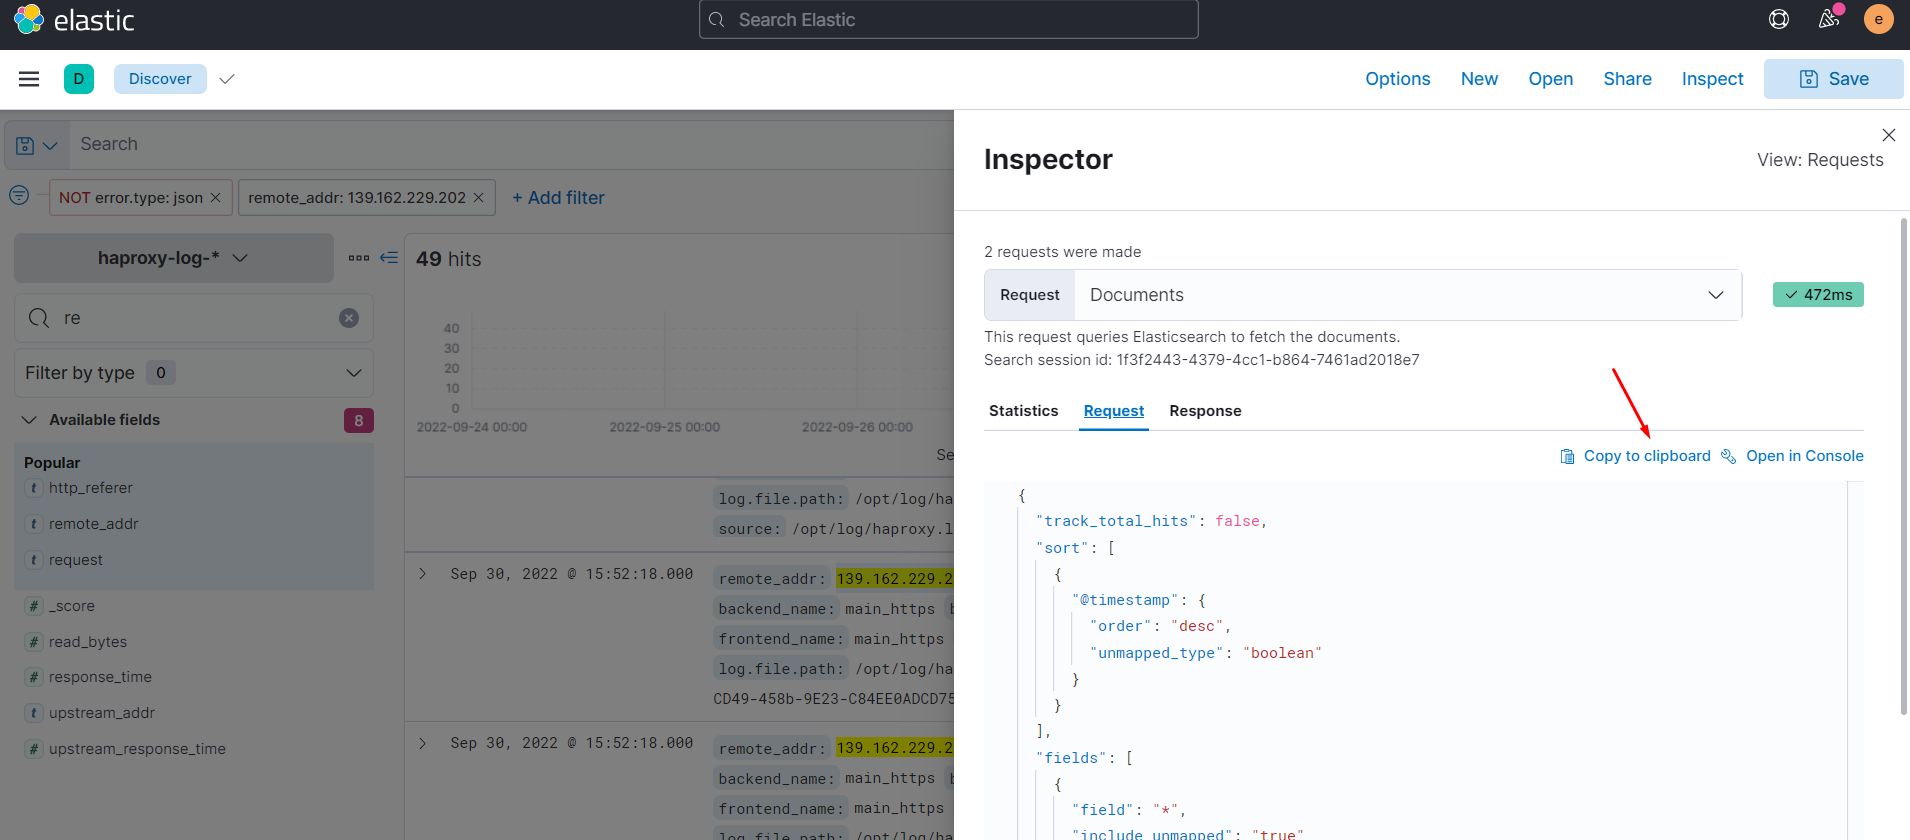This screenshot has height=840, width=1910.
Task: Open the saved query menu icon
Action: tap(37, 145)
